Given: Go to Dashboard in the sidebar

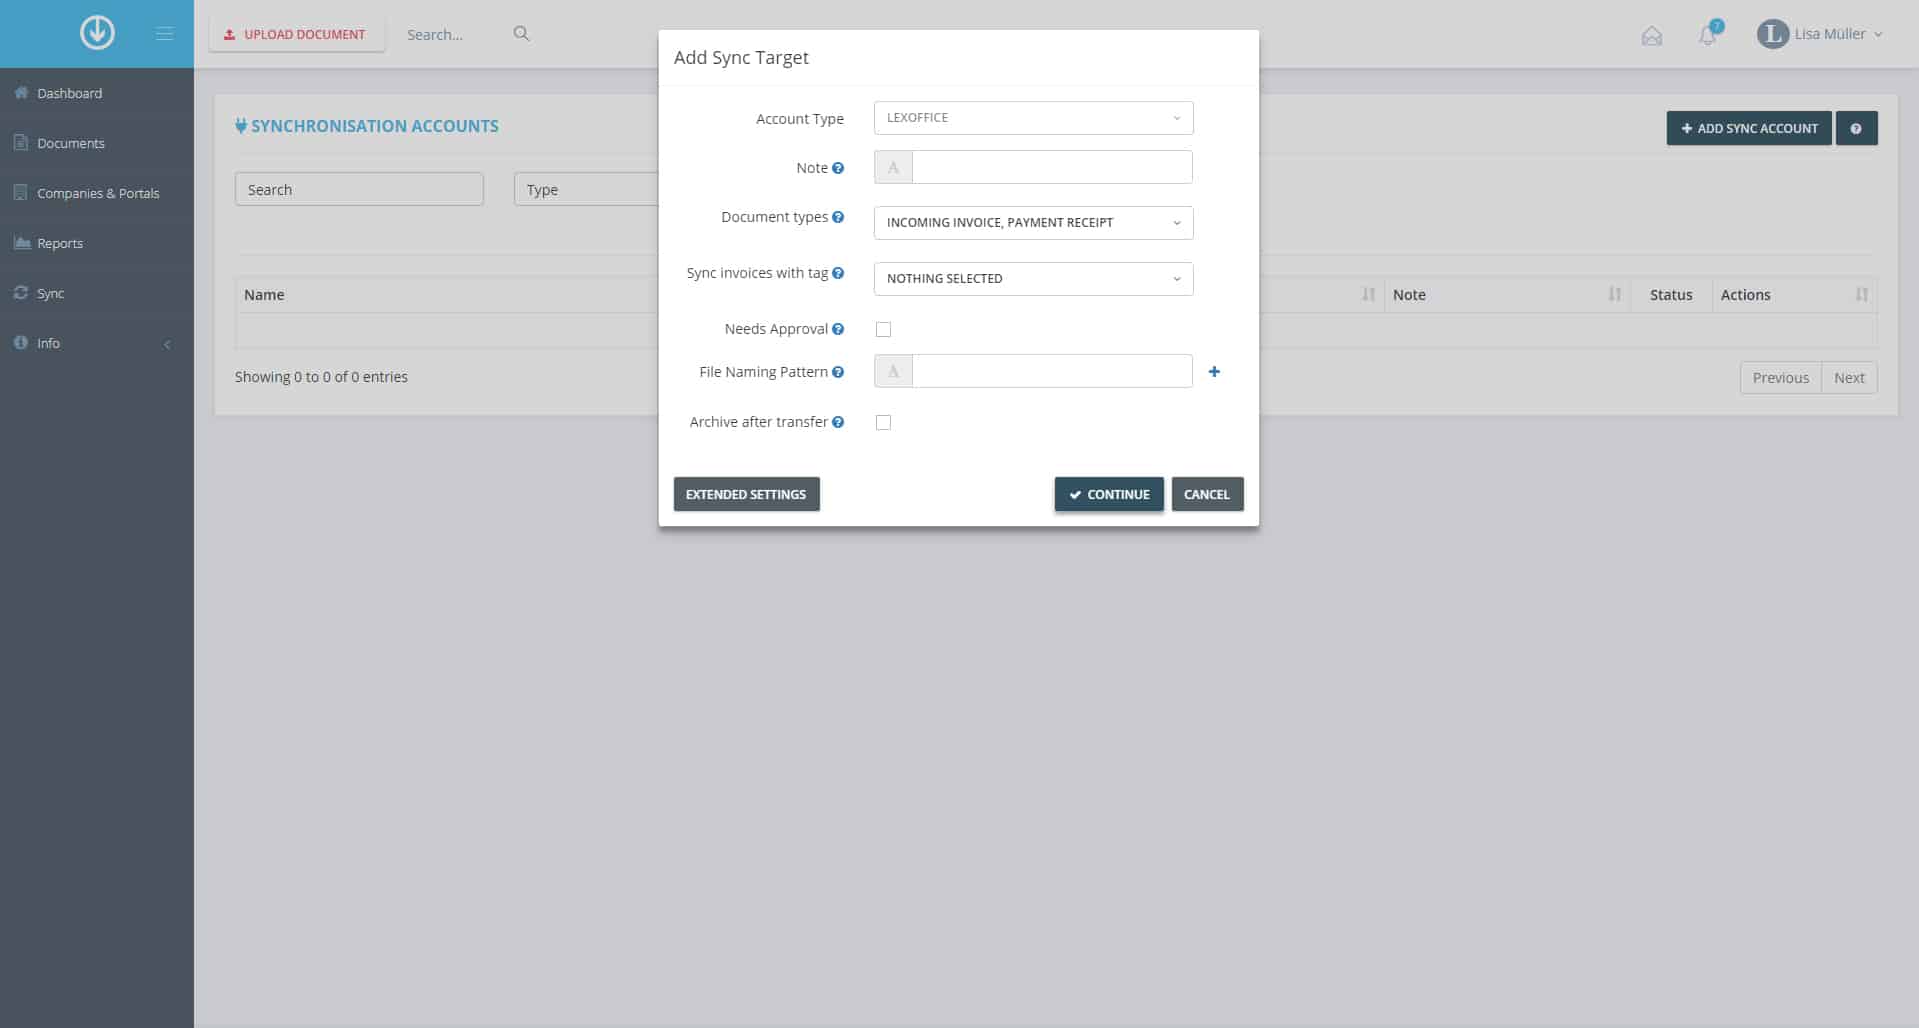Looking at the screenshot, I should [97, 93].
